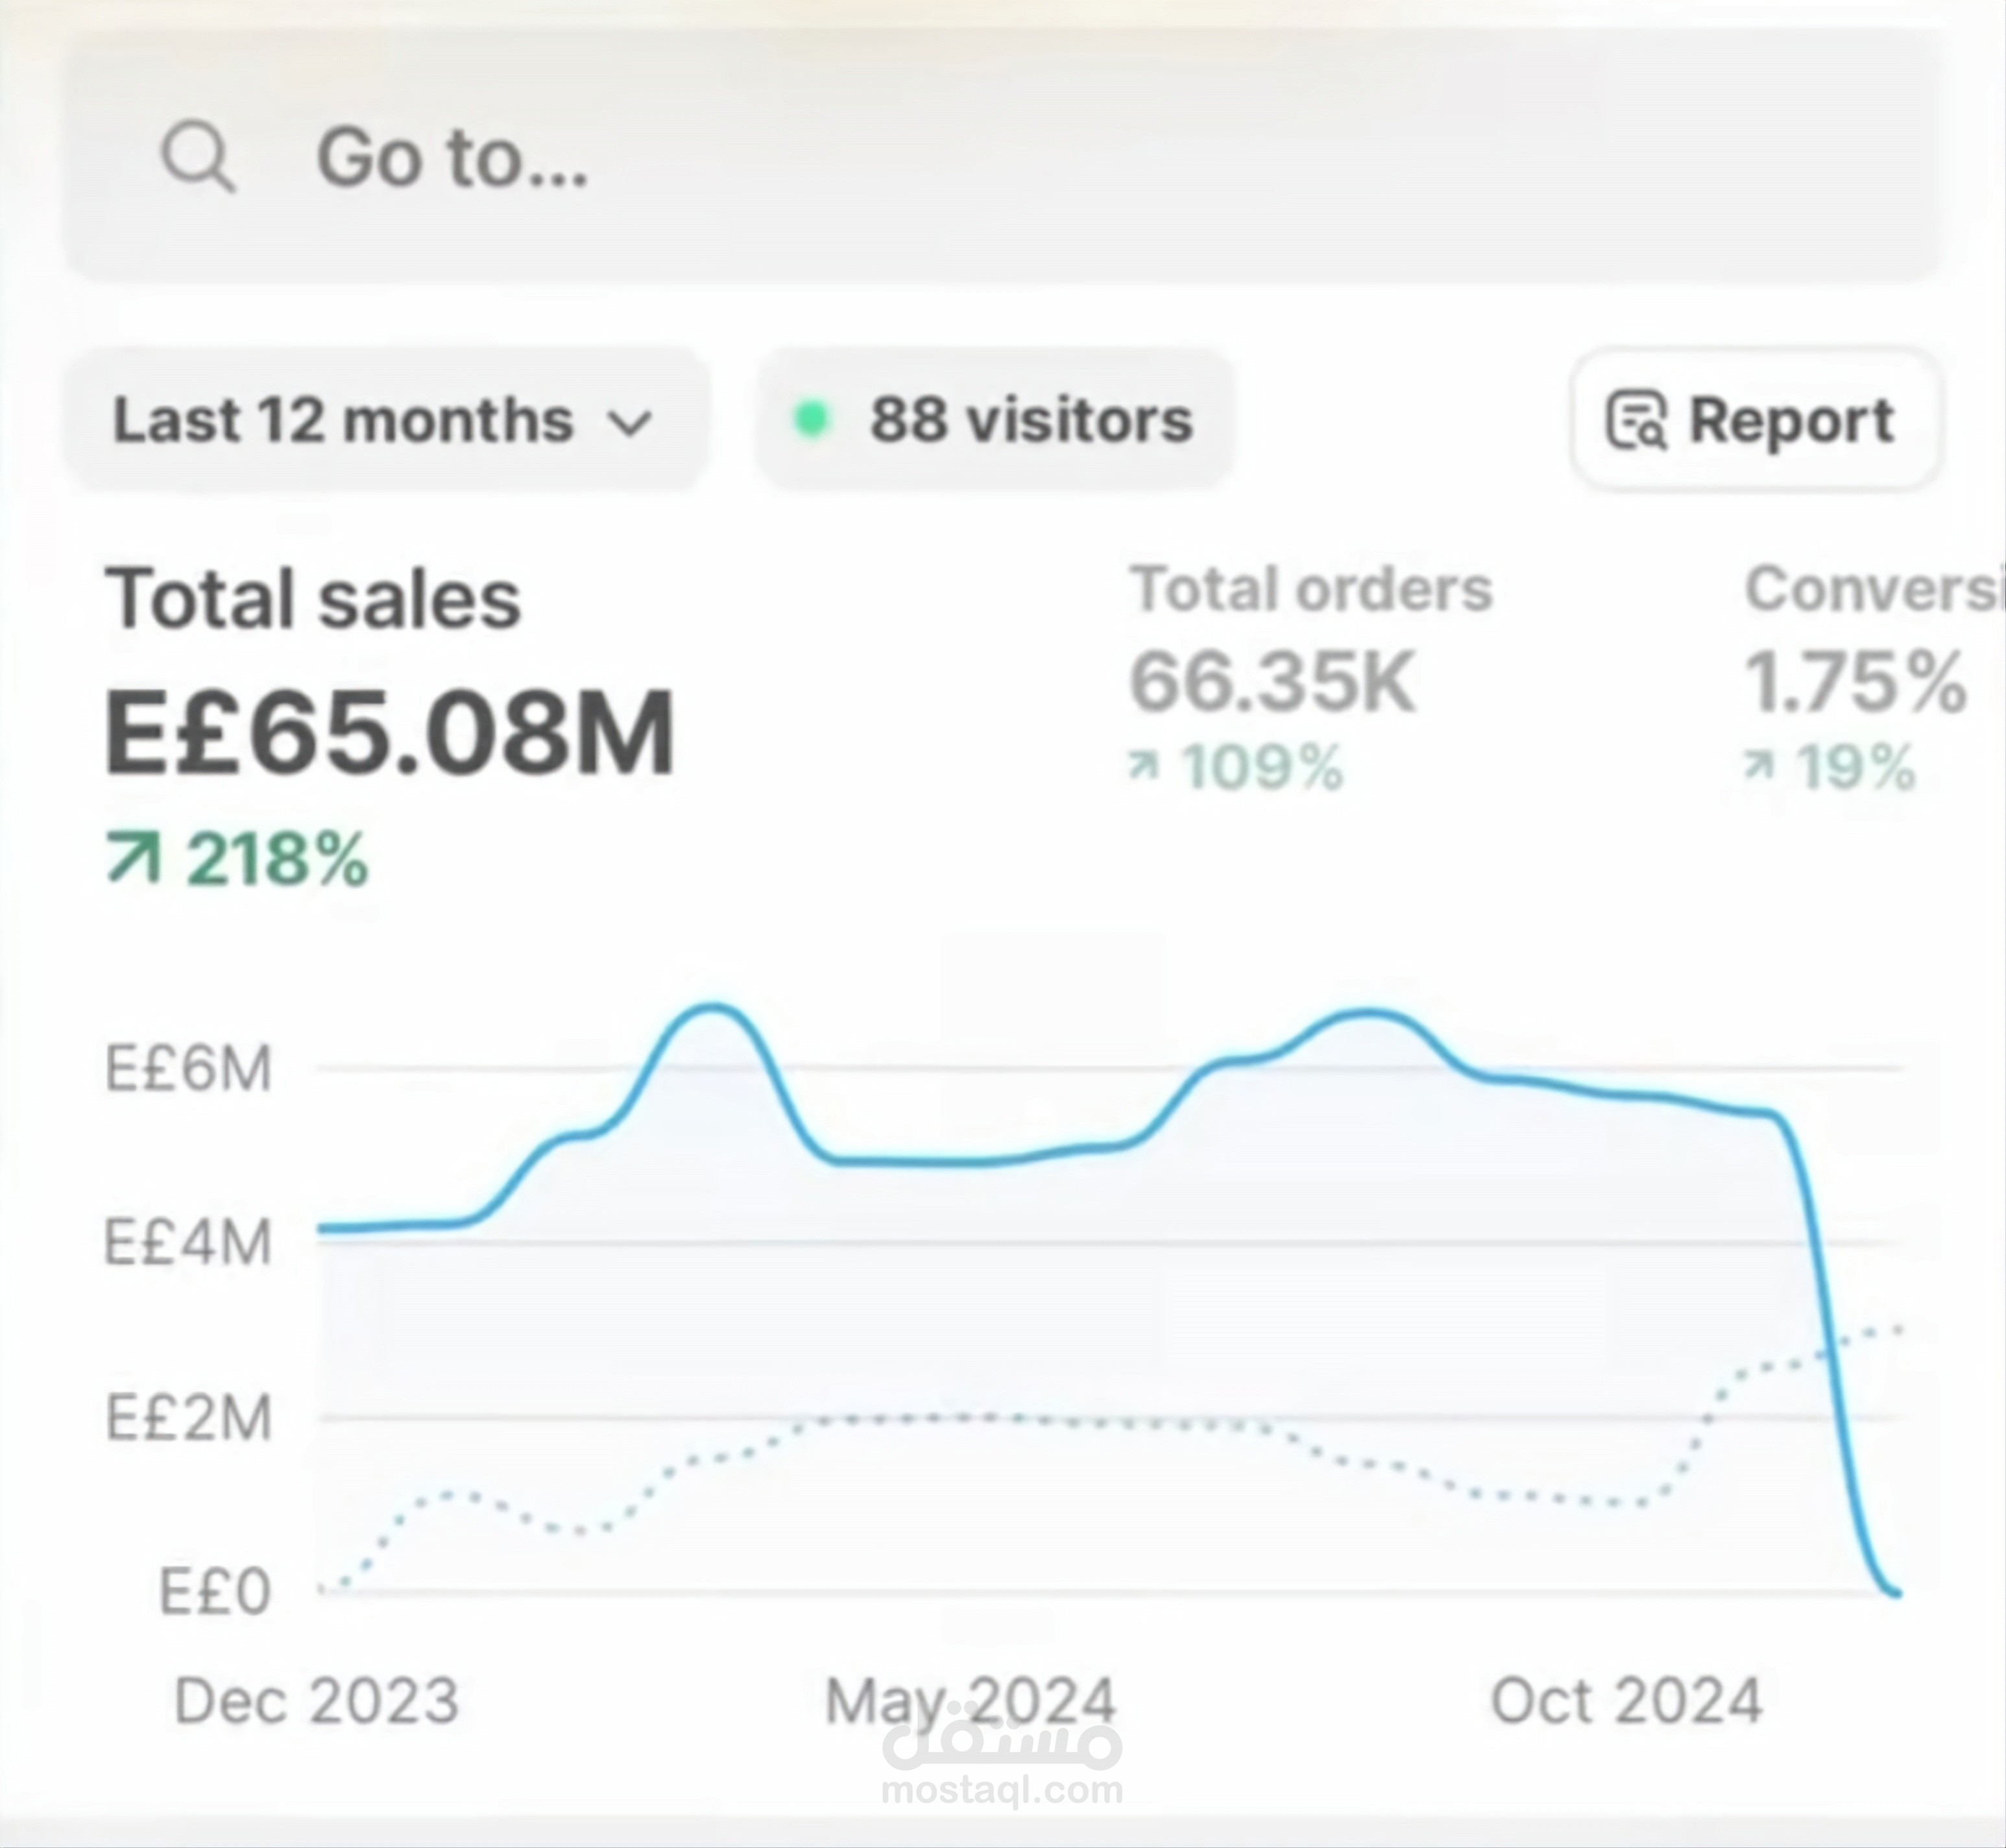Select the Conversion rate metric
Image resolution: width=2006 pixels, height=1848 pixels.
pos(1874,589)
